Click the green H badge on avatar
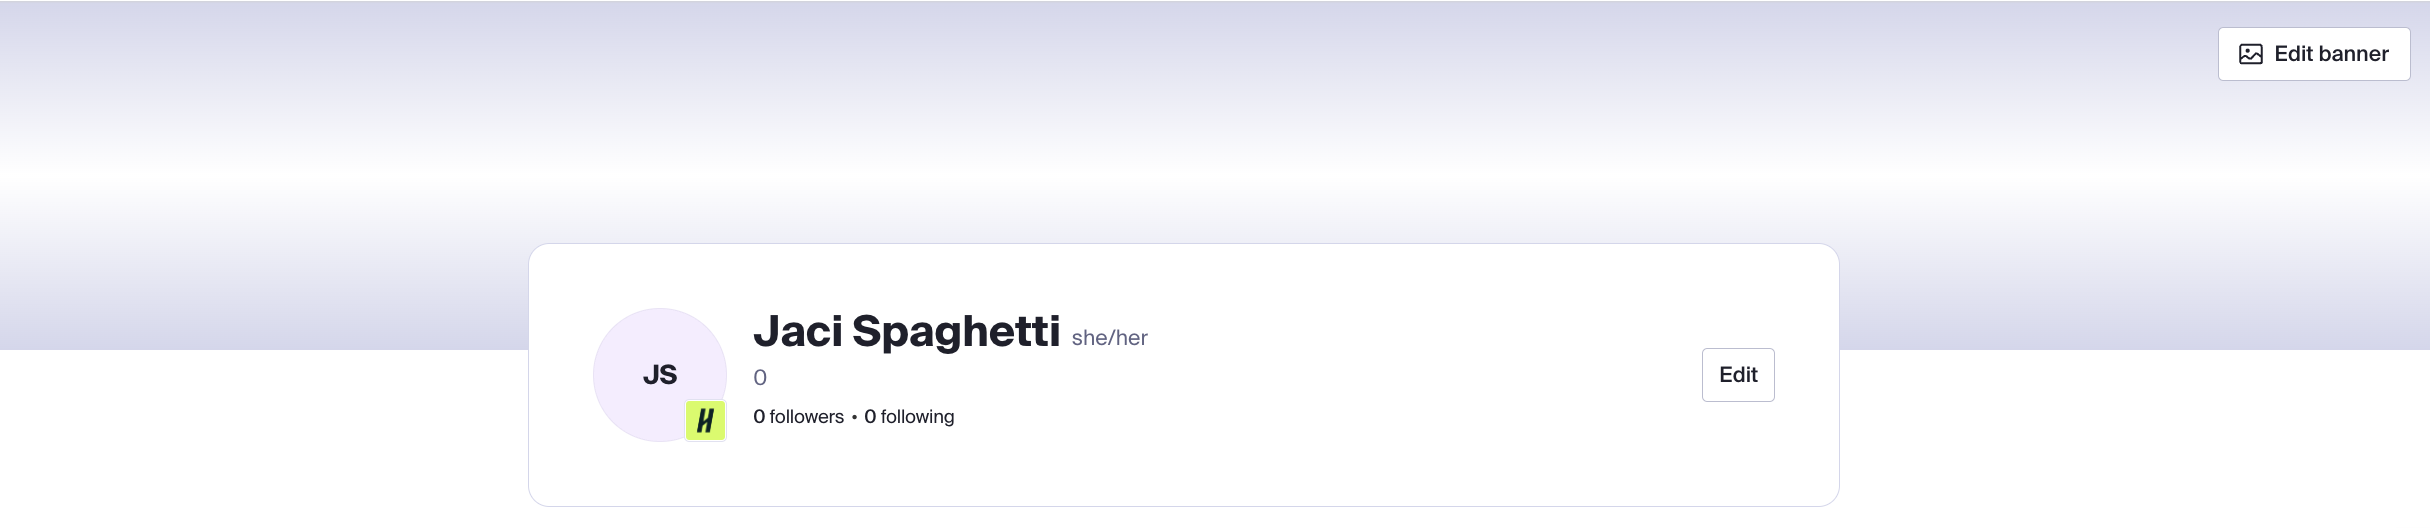This screenshot has width=2430, height=528. point(706,421)
